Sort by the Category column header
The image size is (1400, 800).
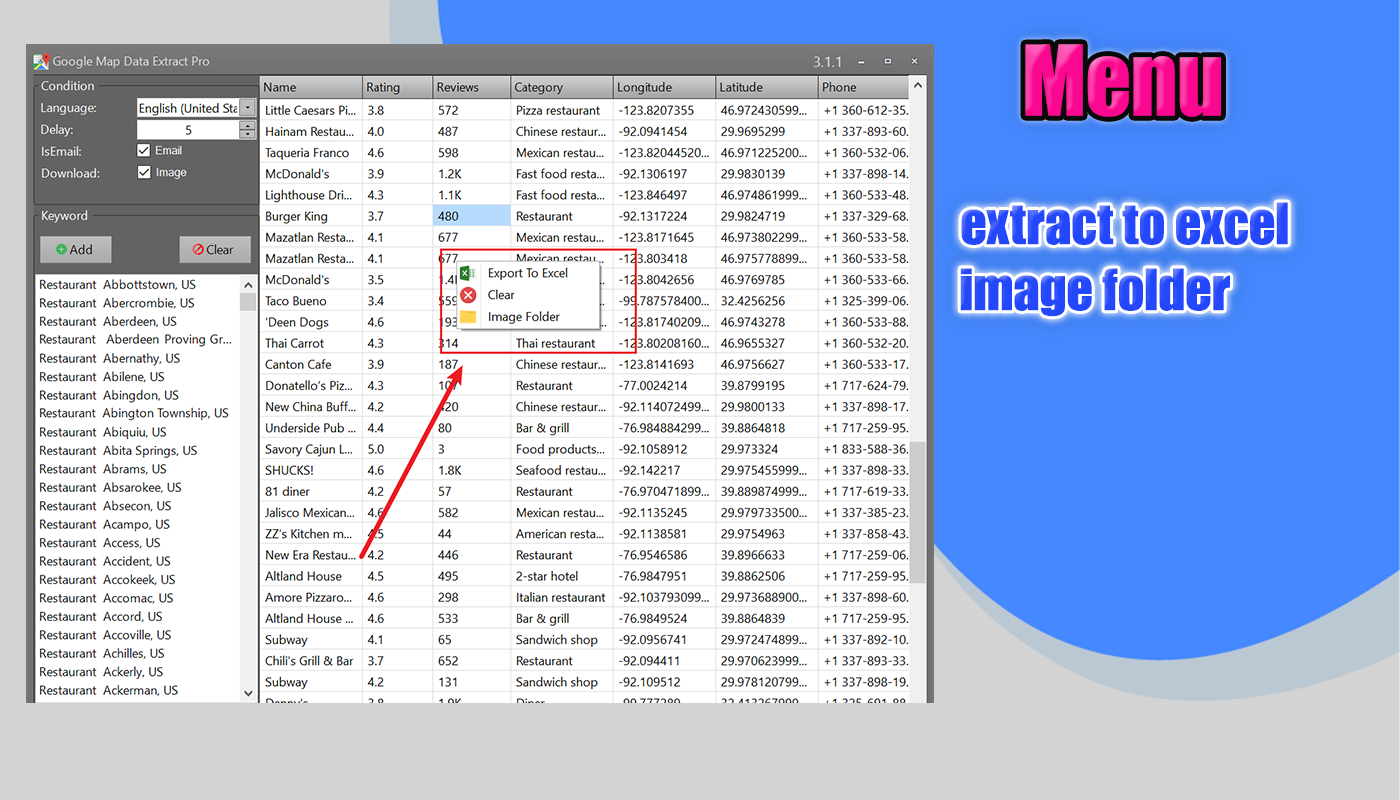(562, 87)
